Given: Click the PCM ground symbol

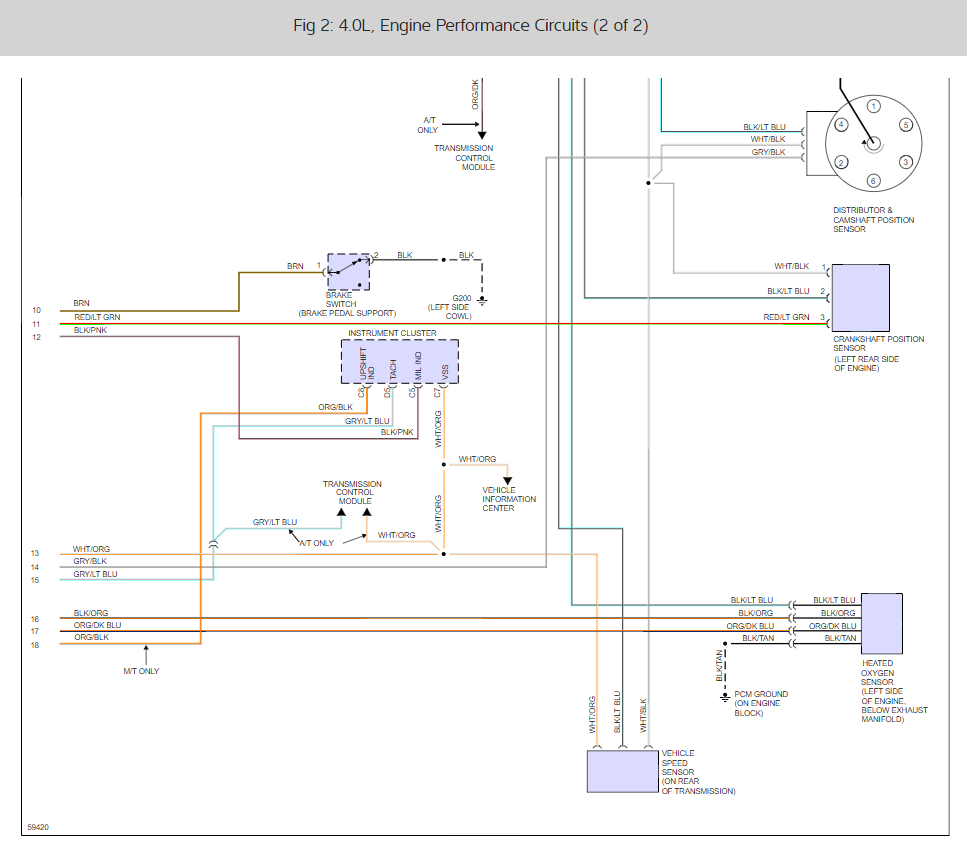Looking at the screenshot, I should (x=725, y=697).
